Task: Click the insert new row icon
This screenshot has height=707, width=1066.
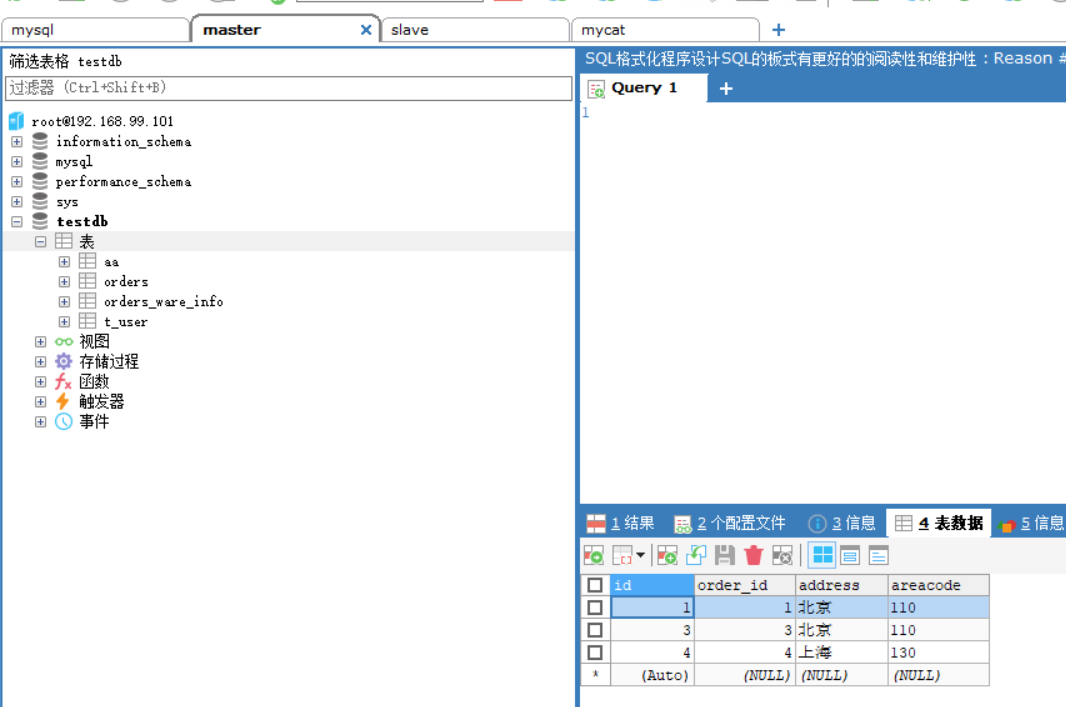Action: [x=667, y=555]
